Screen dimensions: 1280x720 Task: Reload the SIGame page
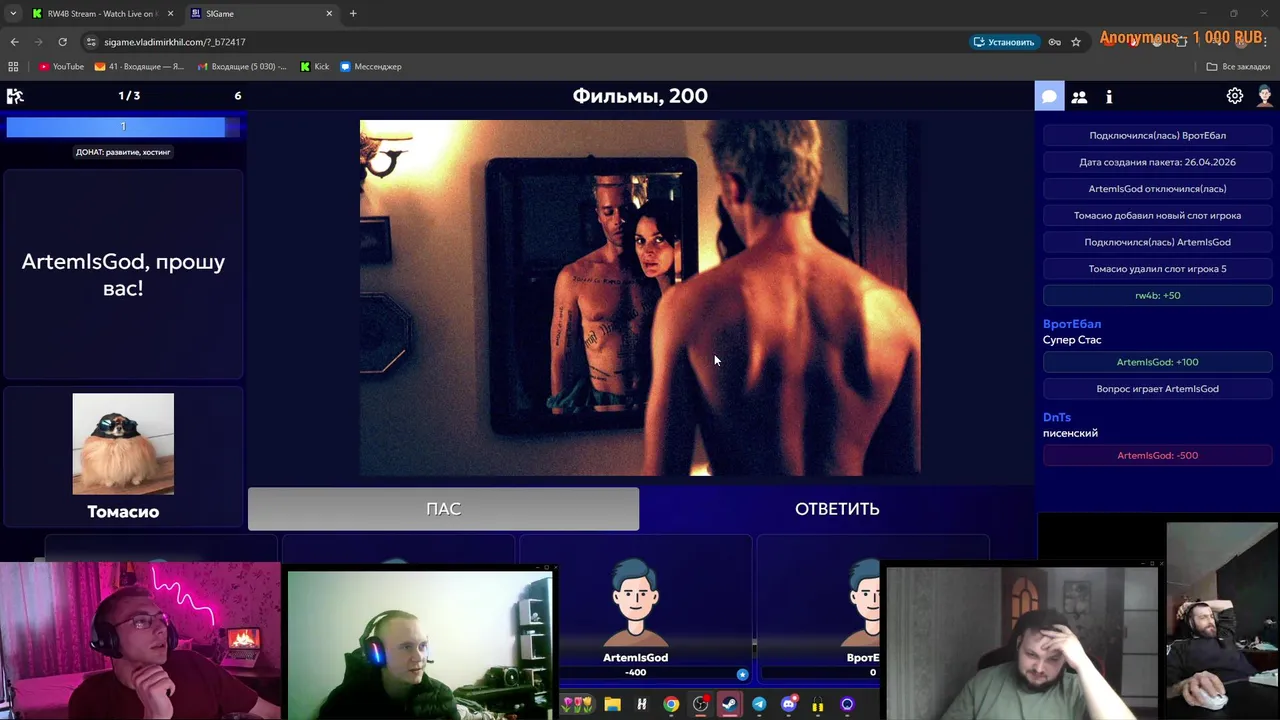click(62, 42)
